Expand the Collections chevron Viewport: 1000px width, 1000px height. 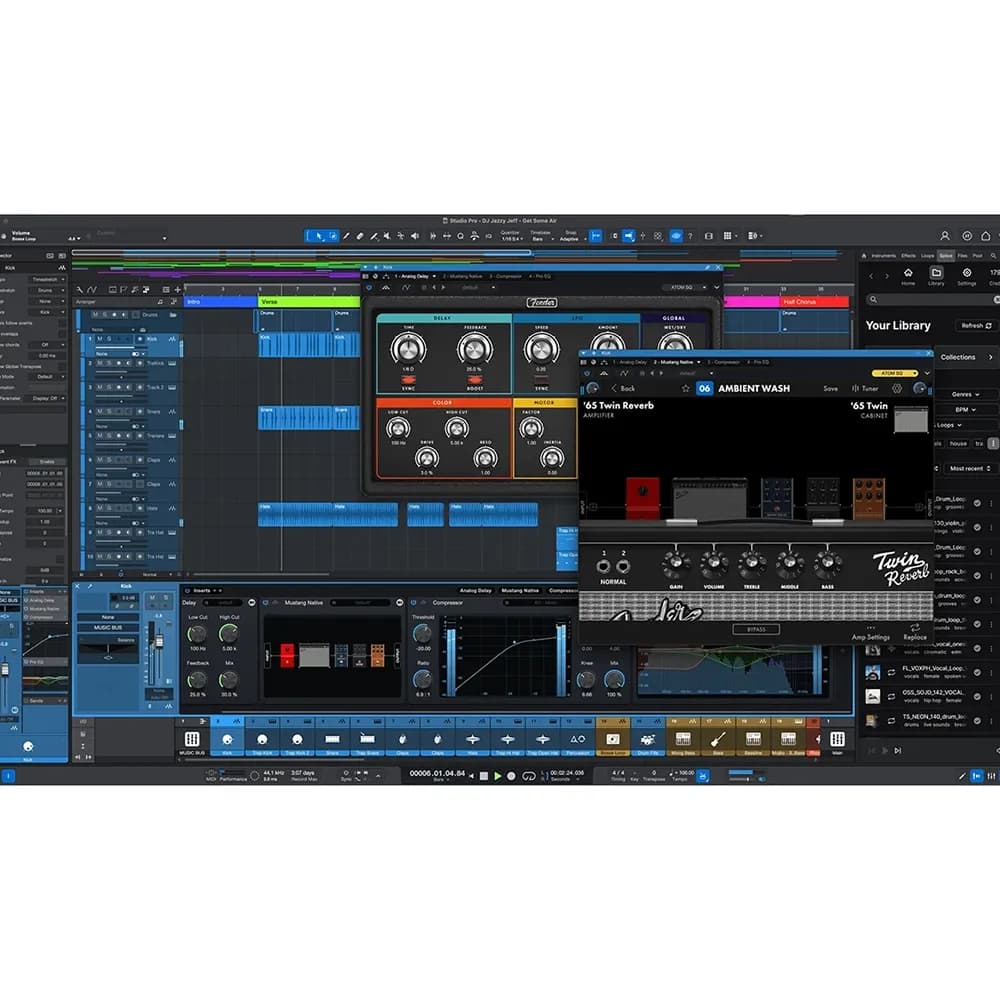(x=990, y=358)
